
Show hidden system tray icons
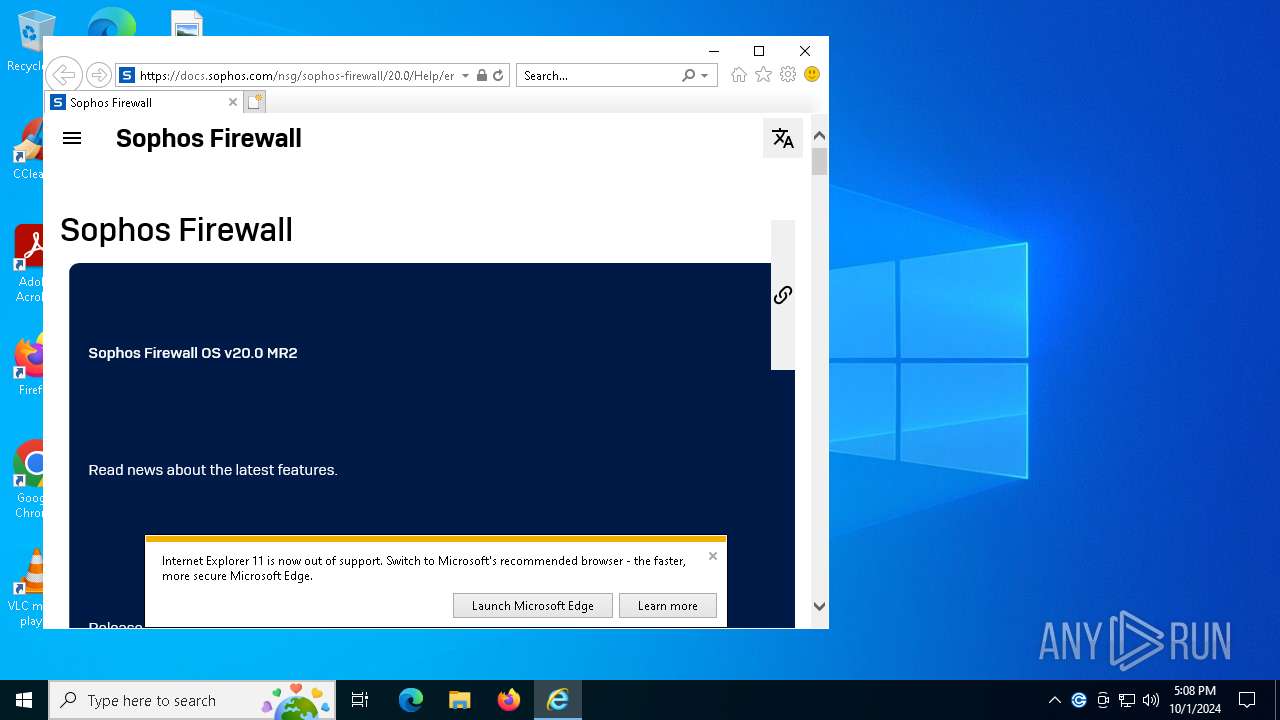[1055, 700]
